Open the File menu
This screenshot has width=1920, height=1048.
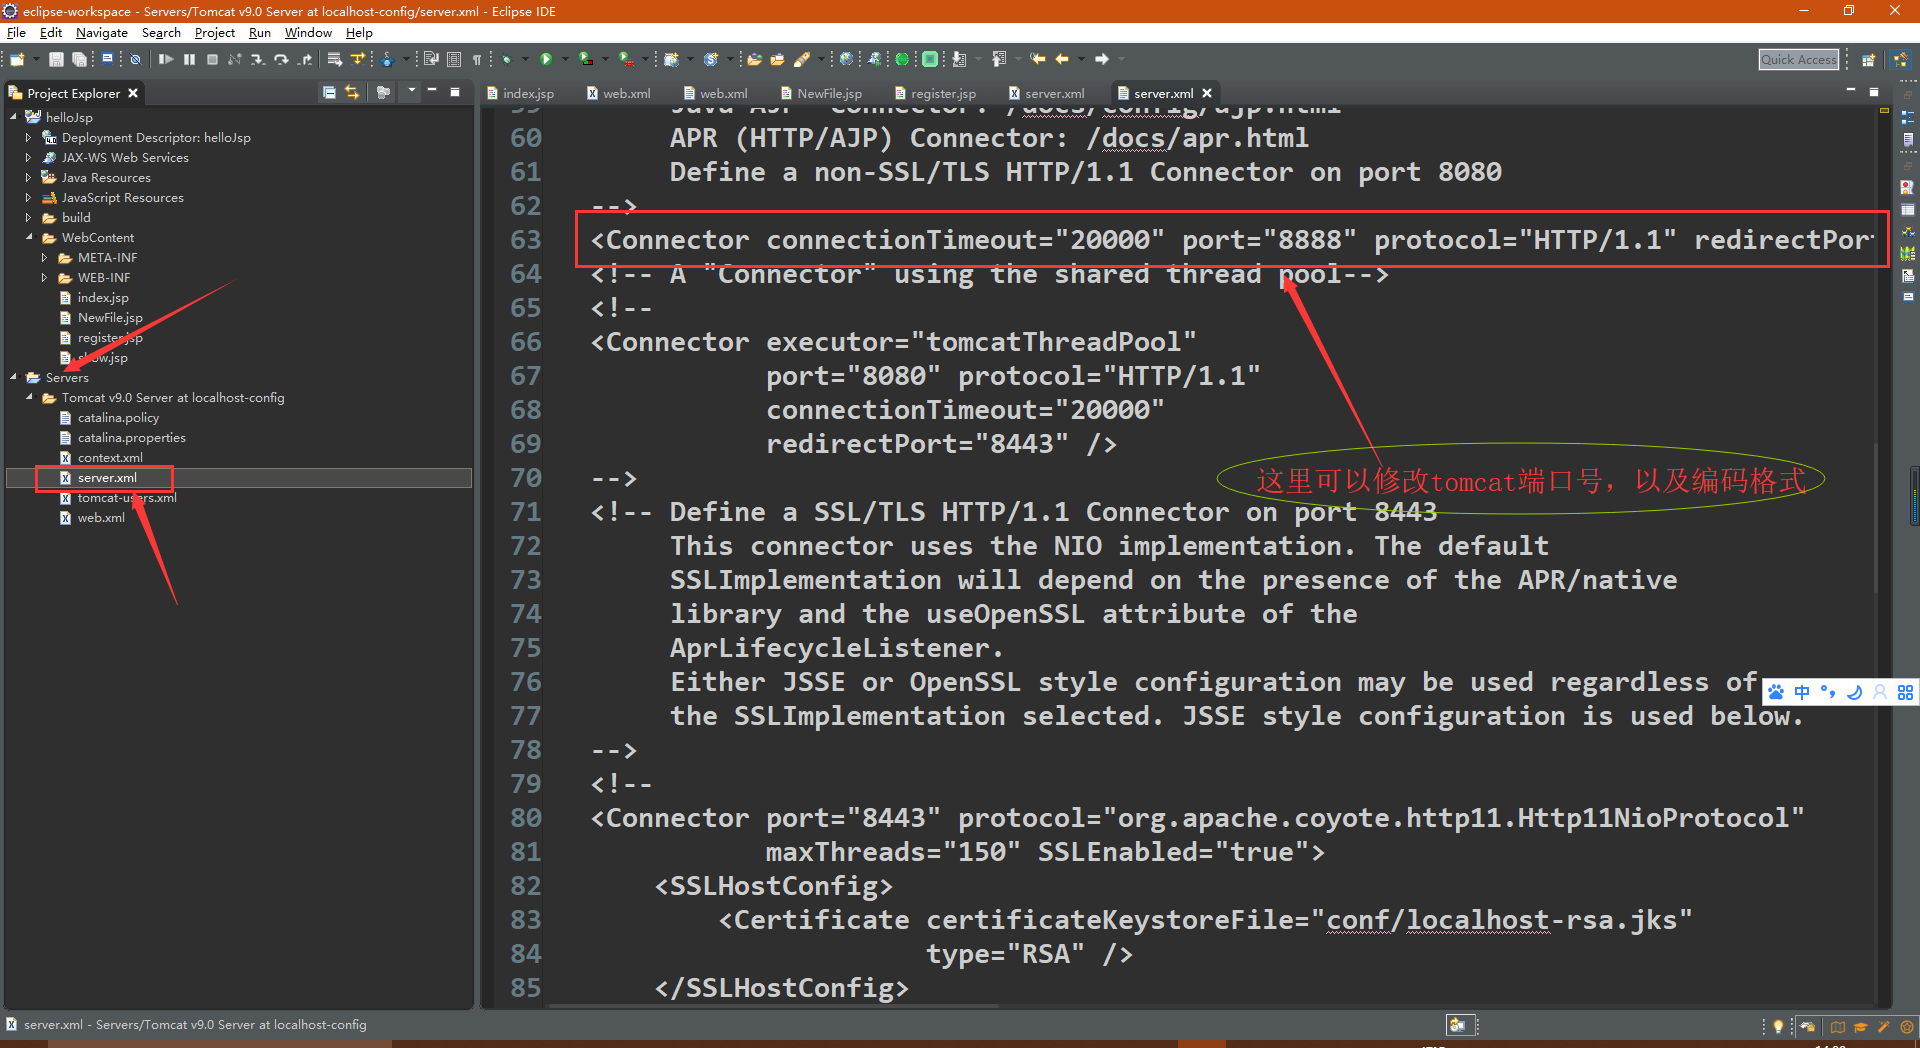[16, 33]
